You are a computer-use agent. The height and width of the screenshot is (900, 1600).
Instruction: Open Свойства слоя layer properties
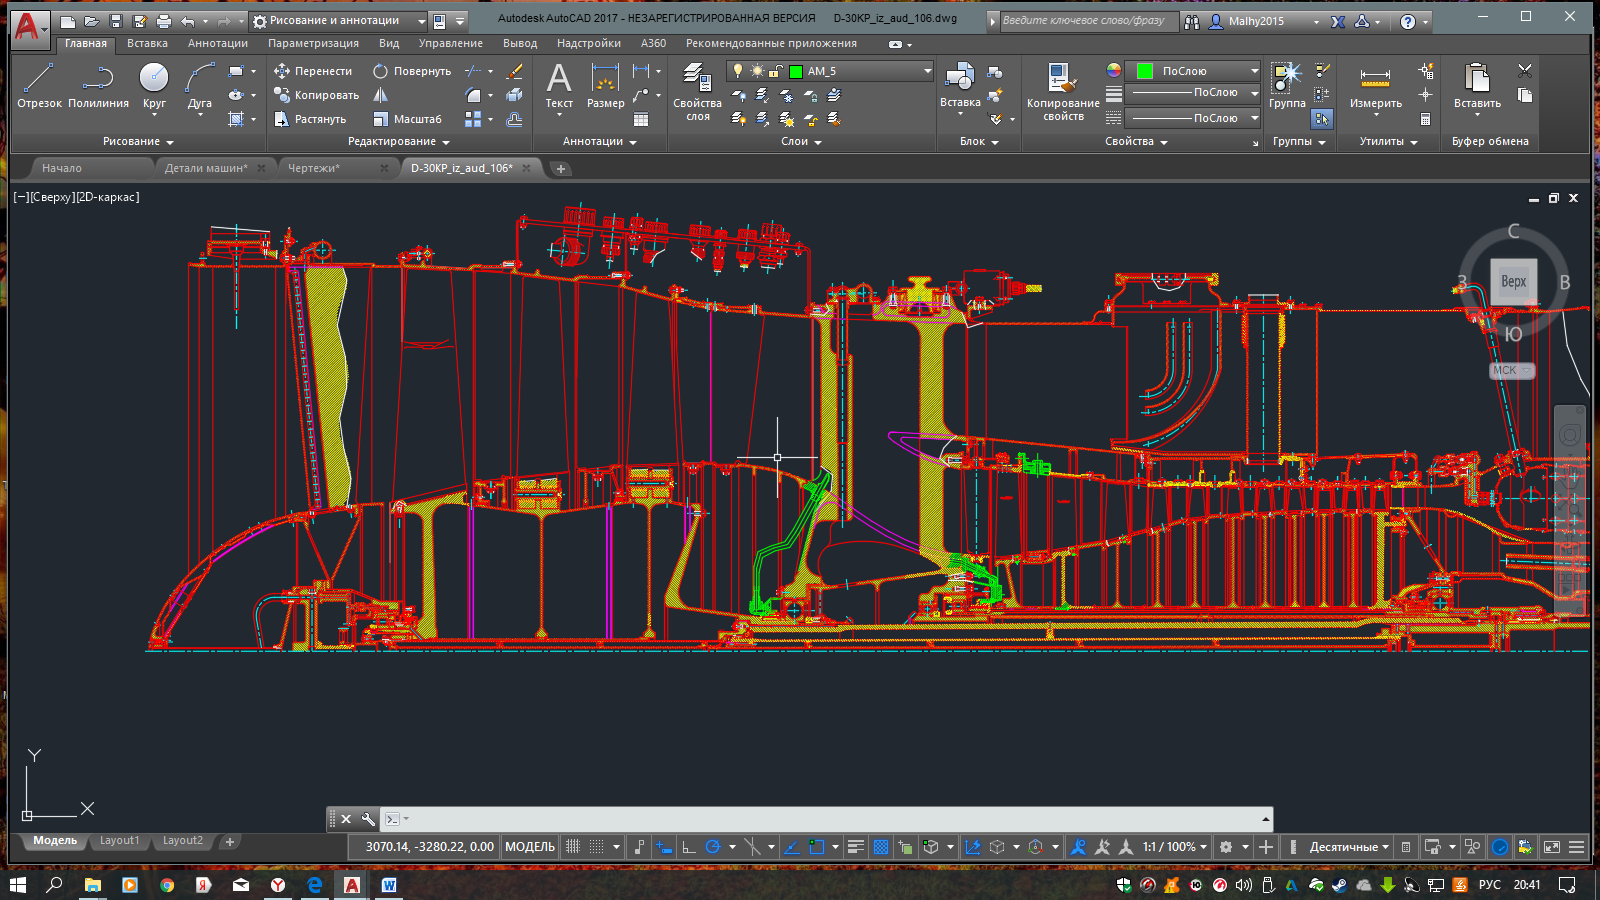[697, 90]
